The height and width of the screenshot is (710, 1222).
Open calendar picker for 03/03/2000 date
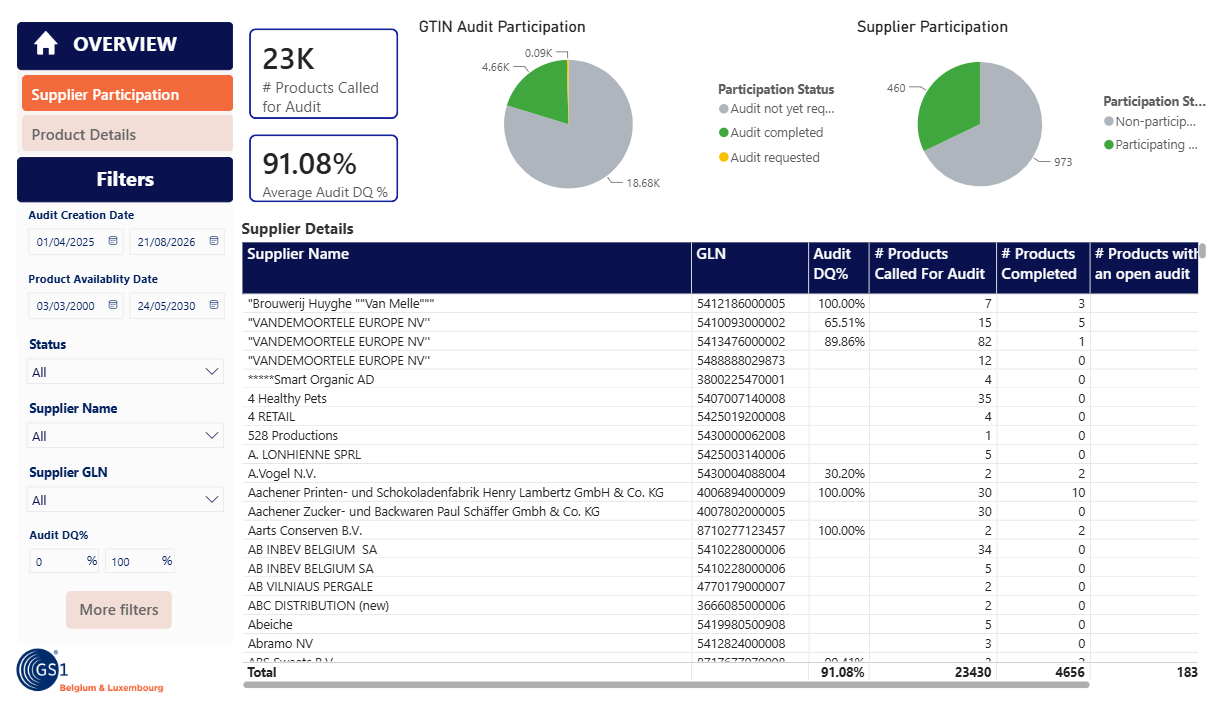(113, 305)
